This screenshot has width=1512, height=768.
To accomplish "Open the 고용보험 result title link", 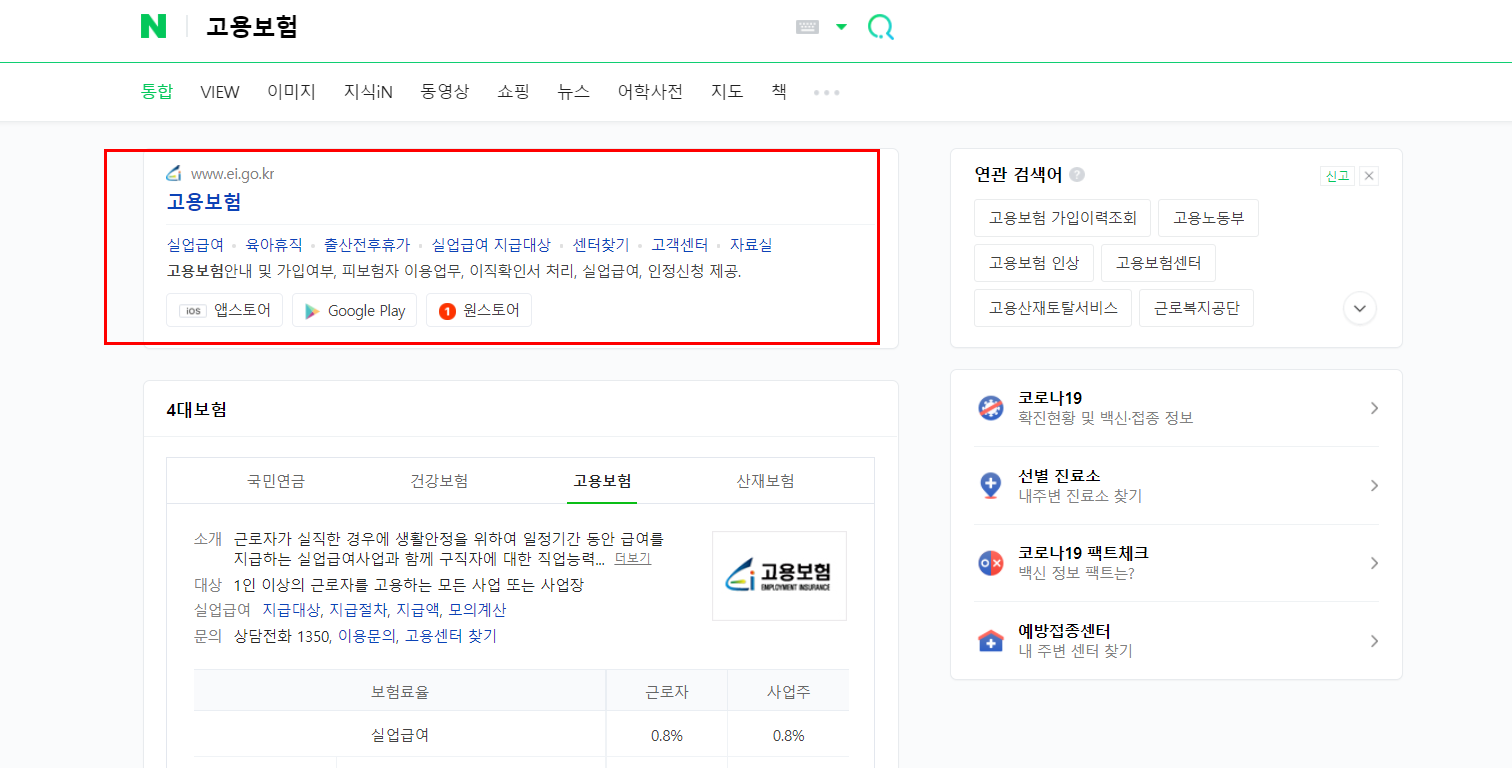I will (204, 202).
